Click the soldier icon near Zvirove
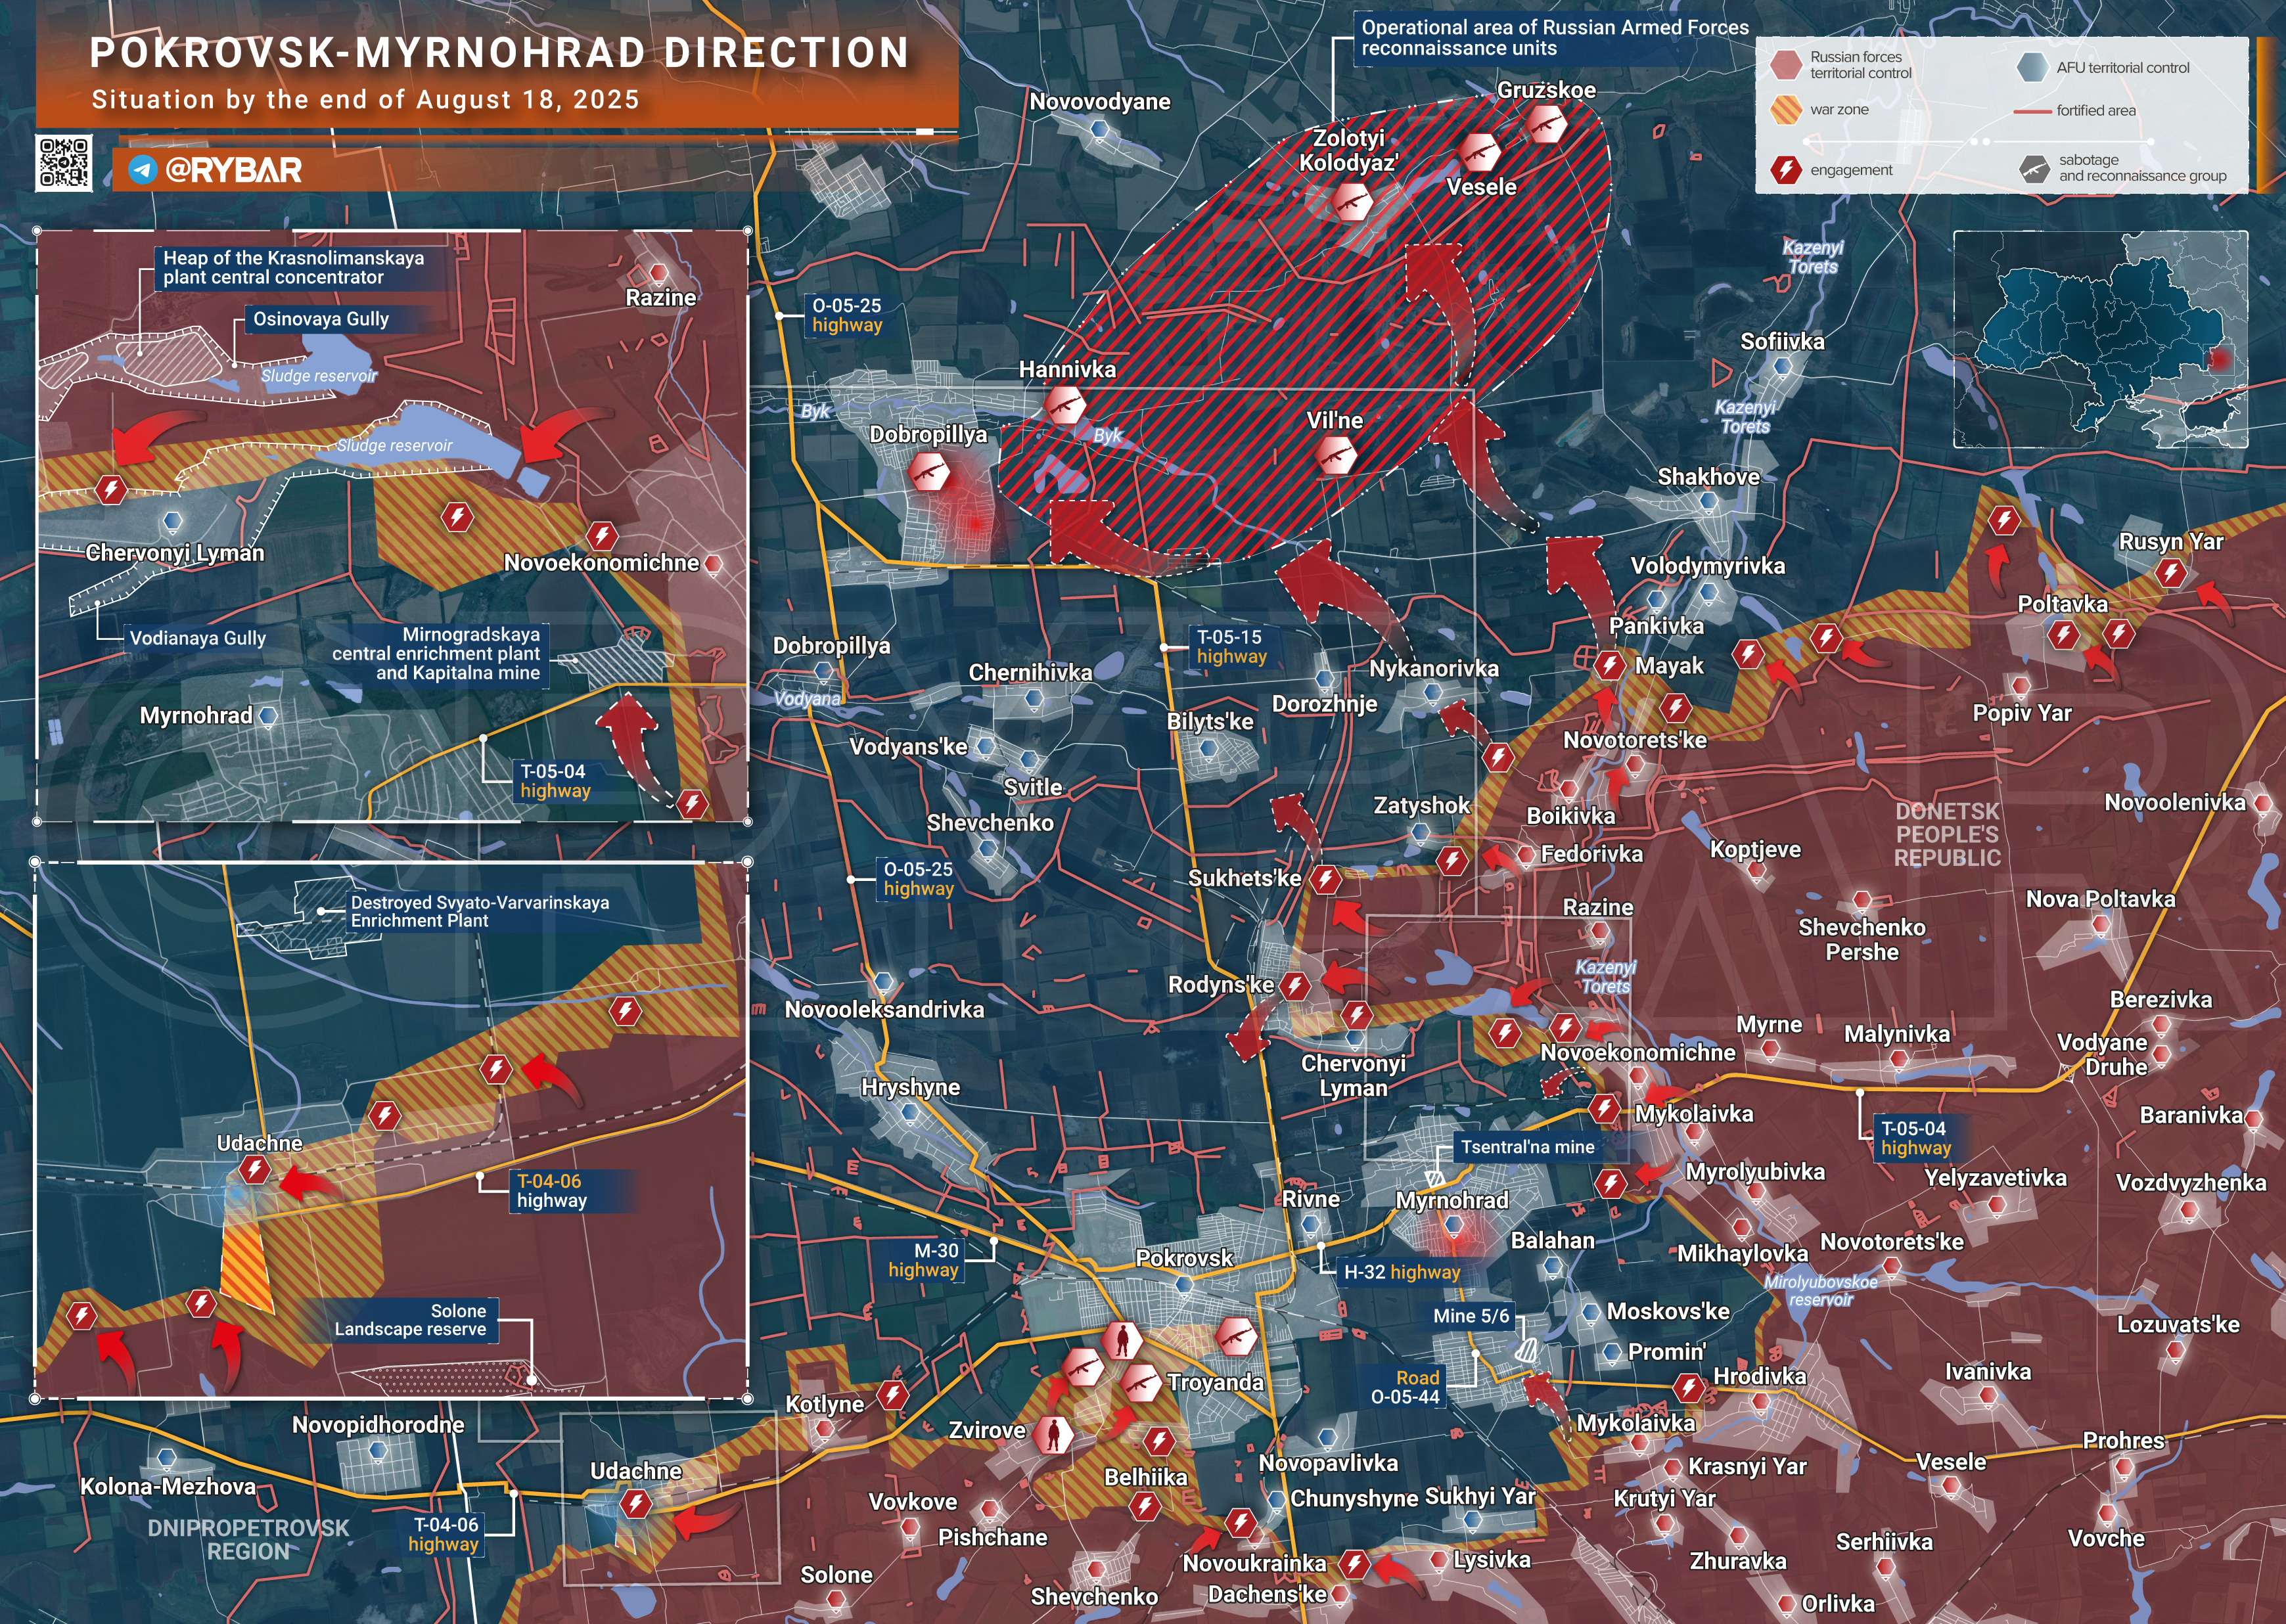 click(x=1053, y=1434)
